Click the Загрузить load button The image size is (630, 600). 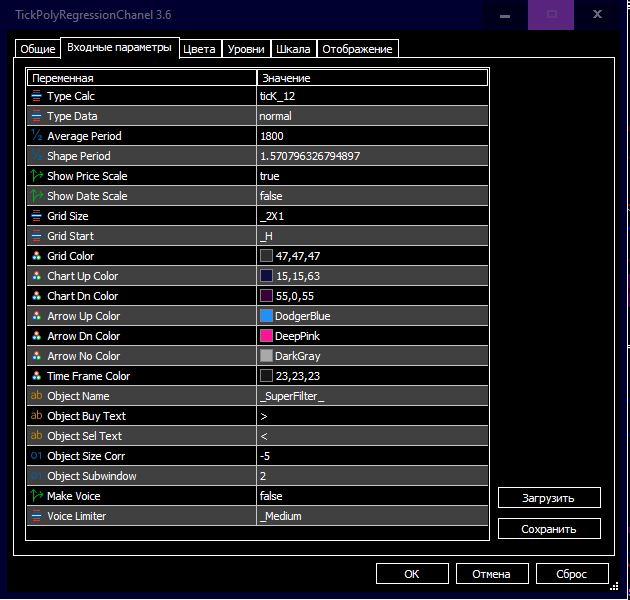pos(549,498)
